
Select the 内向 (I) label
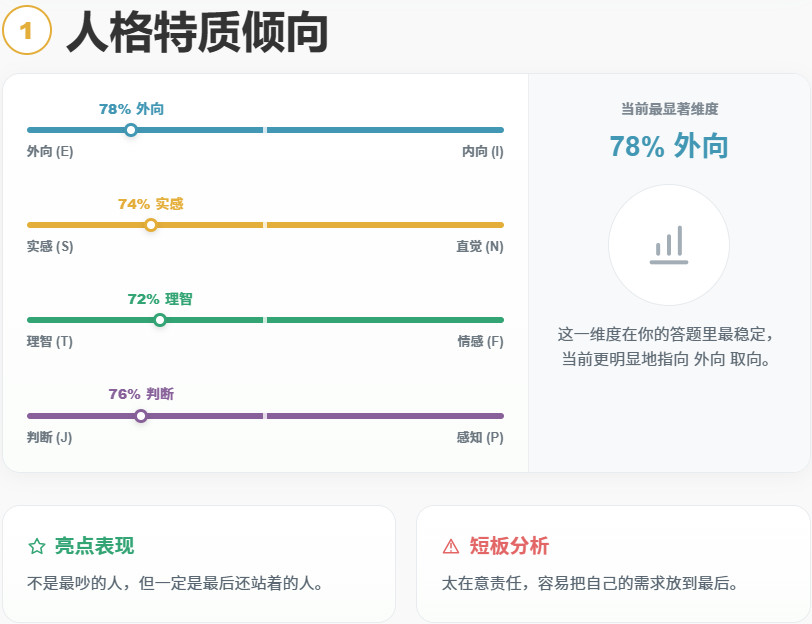tap(485, 153)
